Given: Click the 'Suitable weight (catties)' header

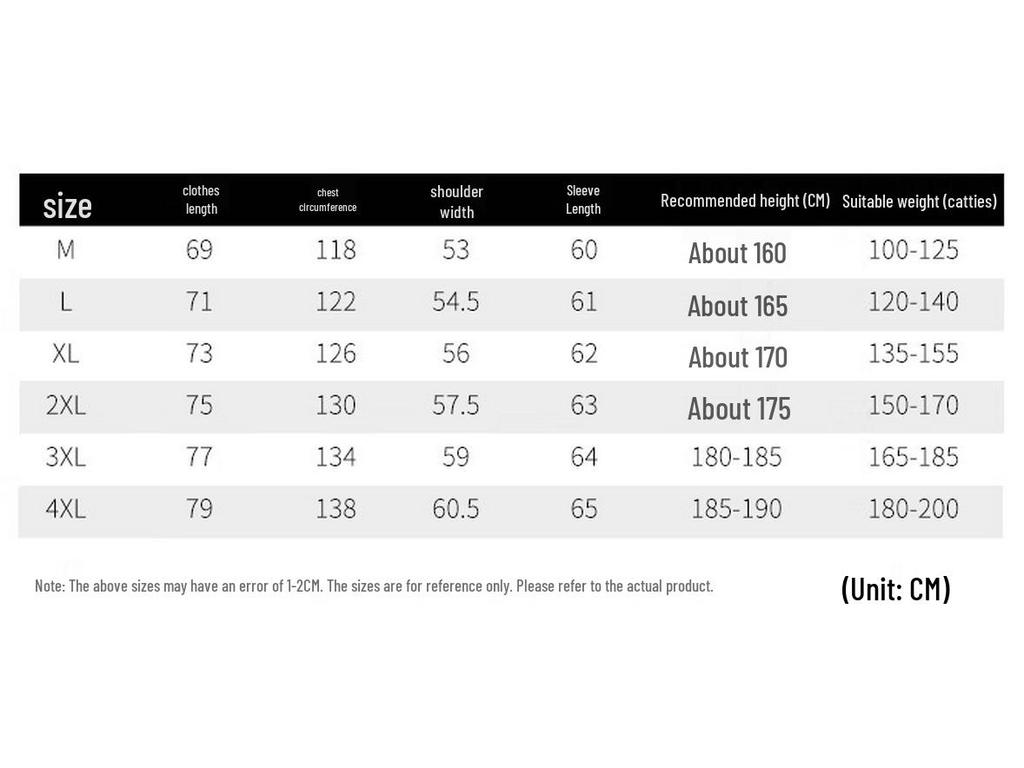Looking at the screenshot, I should coord(919,201).
